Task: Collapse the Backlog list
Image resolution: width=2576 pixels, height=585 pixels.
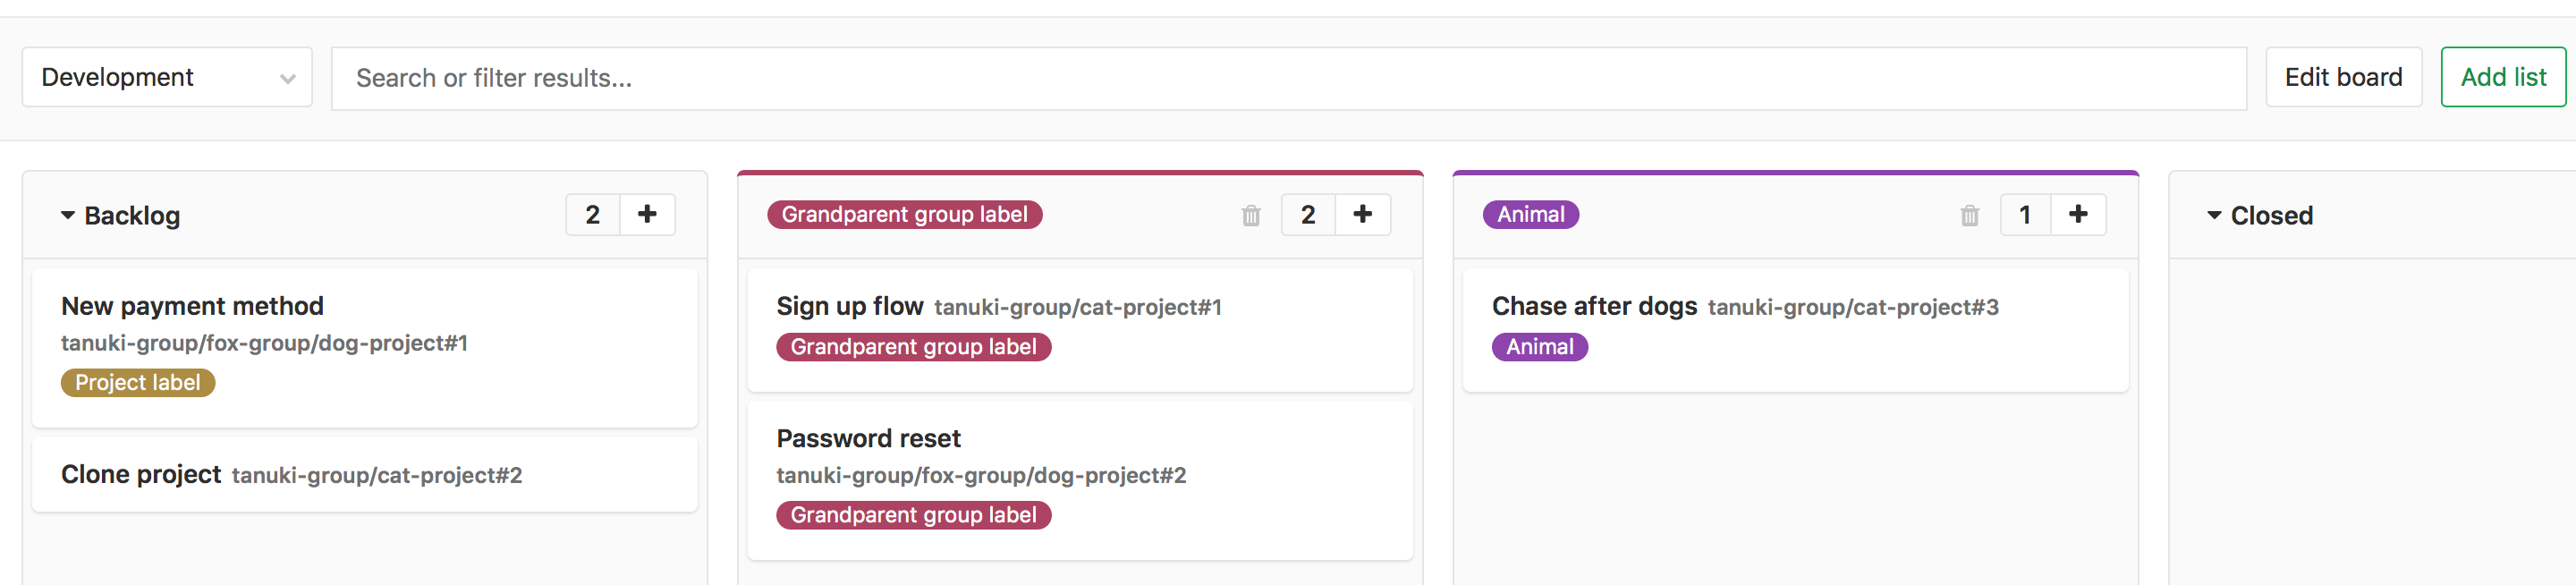Action: click(x=68, y=215)
